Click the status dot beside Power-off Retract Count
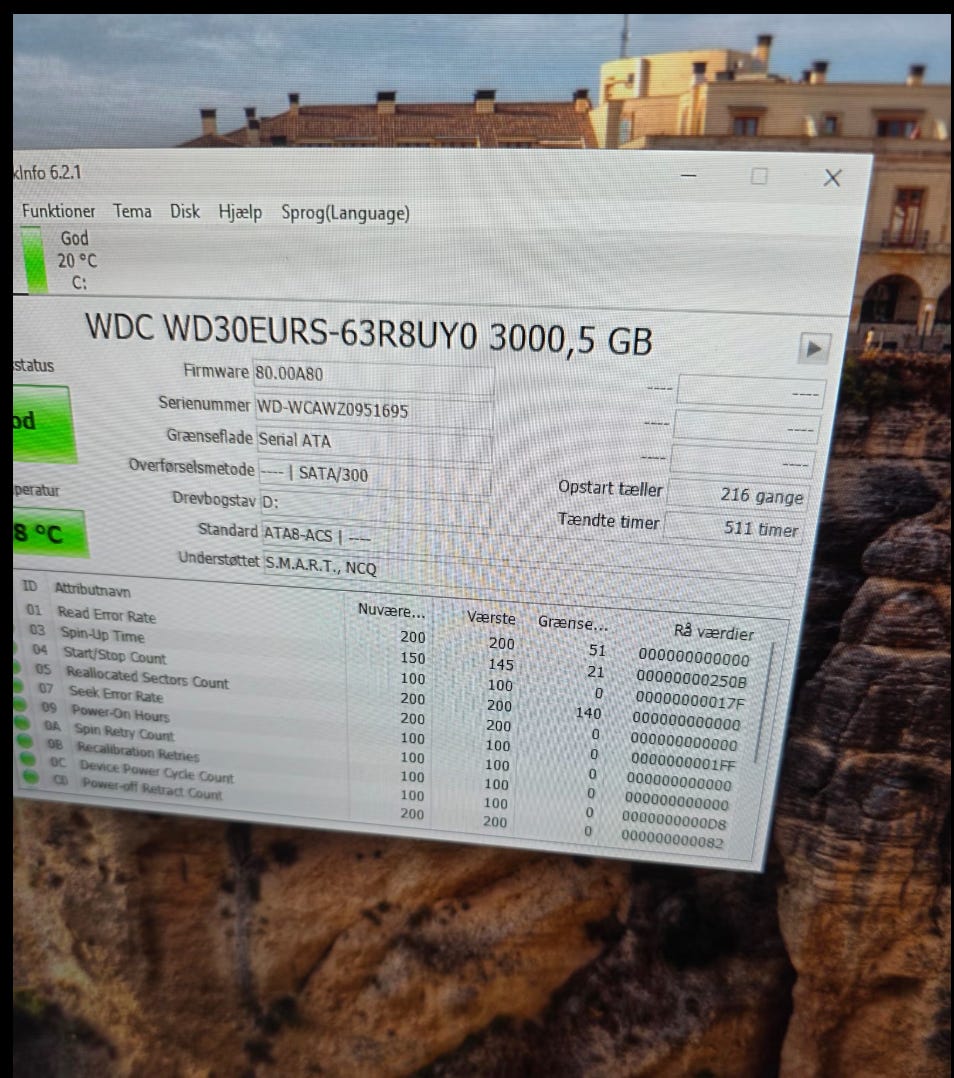954x1078 pixels. click(x=31, y=776)
